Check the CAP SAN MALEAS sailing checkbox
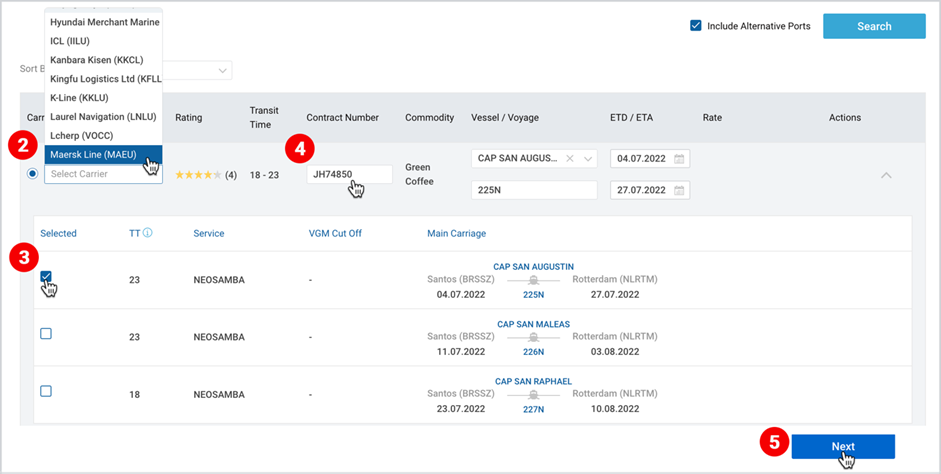 pyautogui.click(x=46, y=334)
